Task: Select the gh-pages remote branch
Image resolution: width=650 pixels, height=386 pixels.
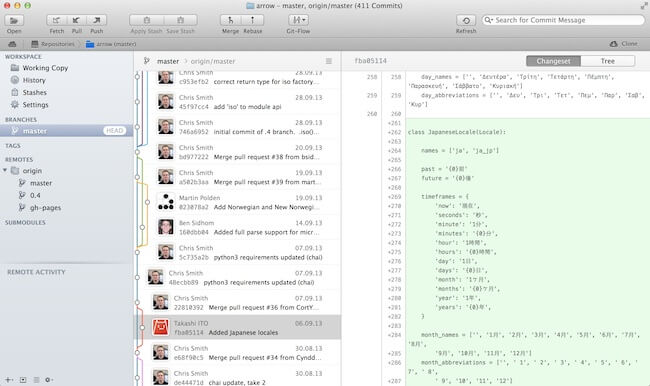Action: point(66,207)
